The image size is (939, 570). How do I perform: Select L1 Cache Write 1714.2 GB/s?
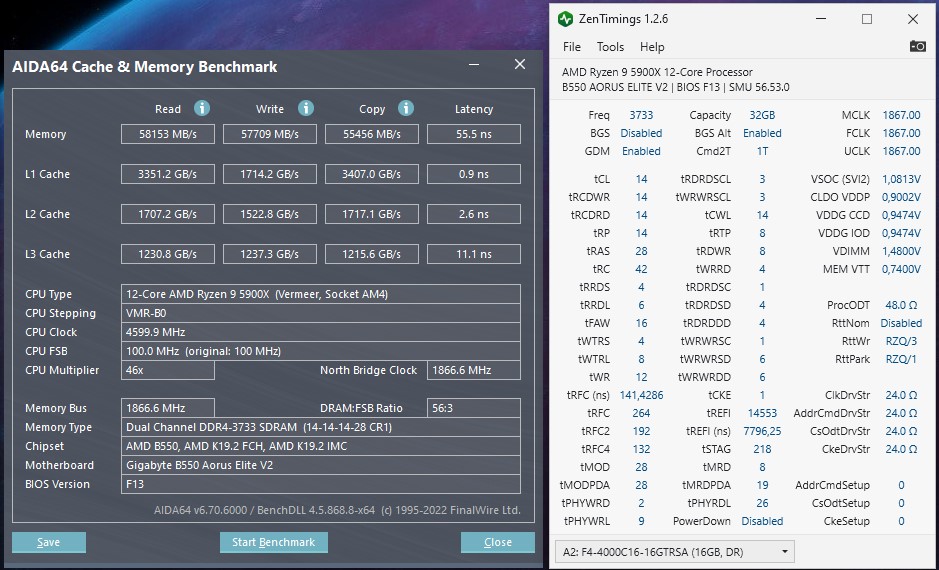[269, 174]
